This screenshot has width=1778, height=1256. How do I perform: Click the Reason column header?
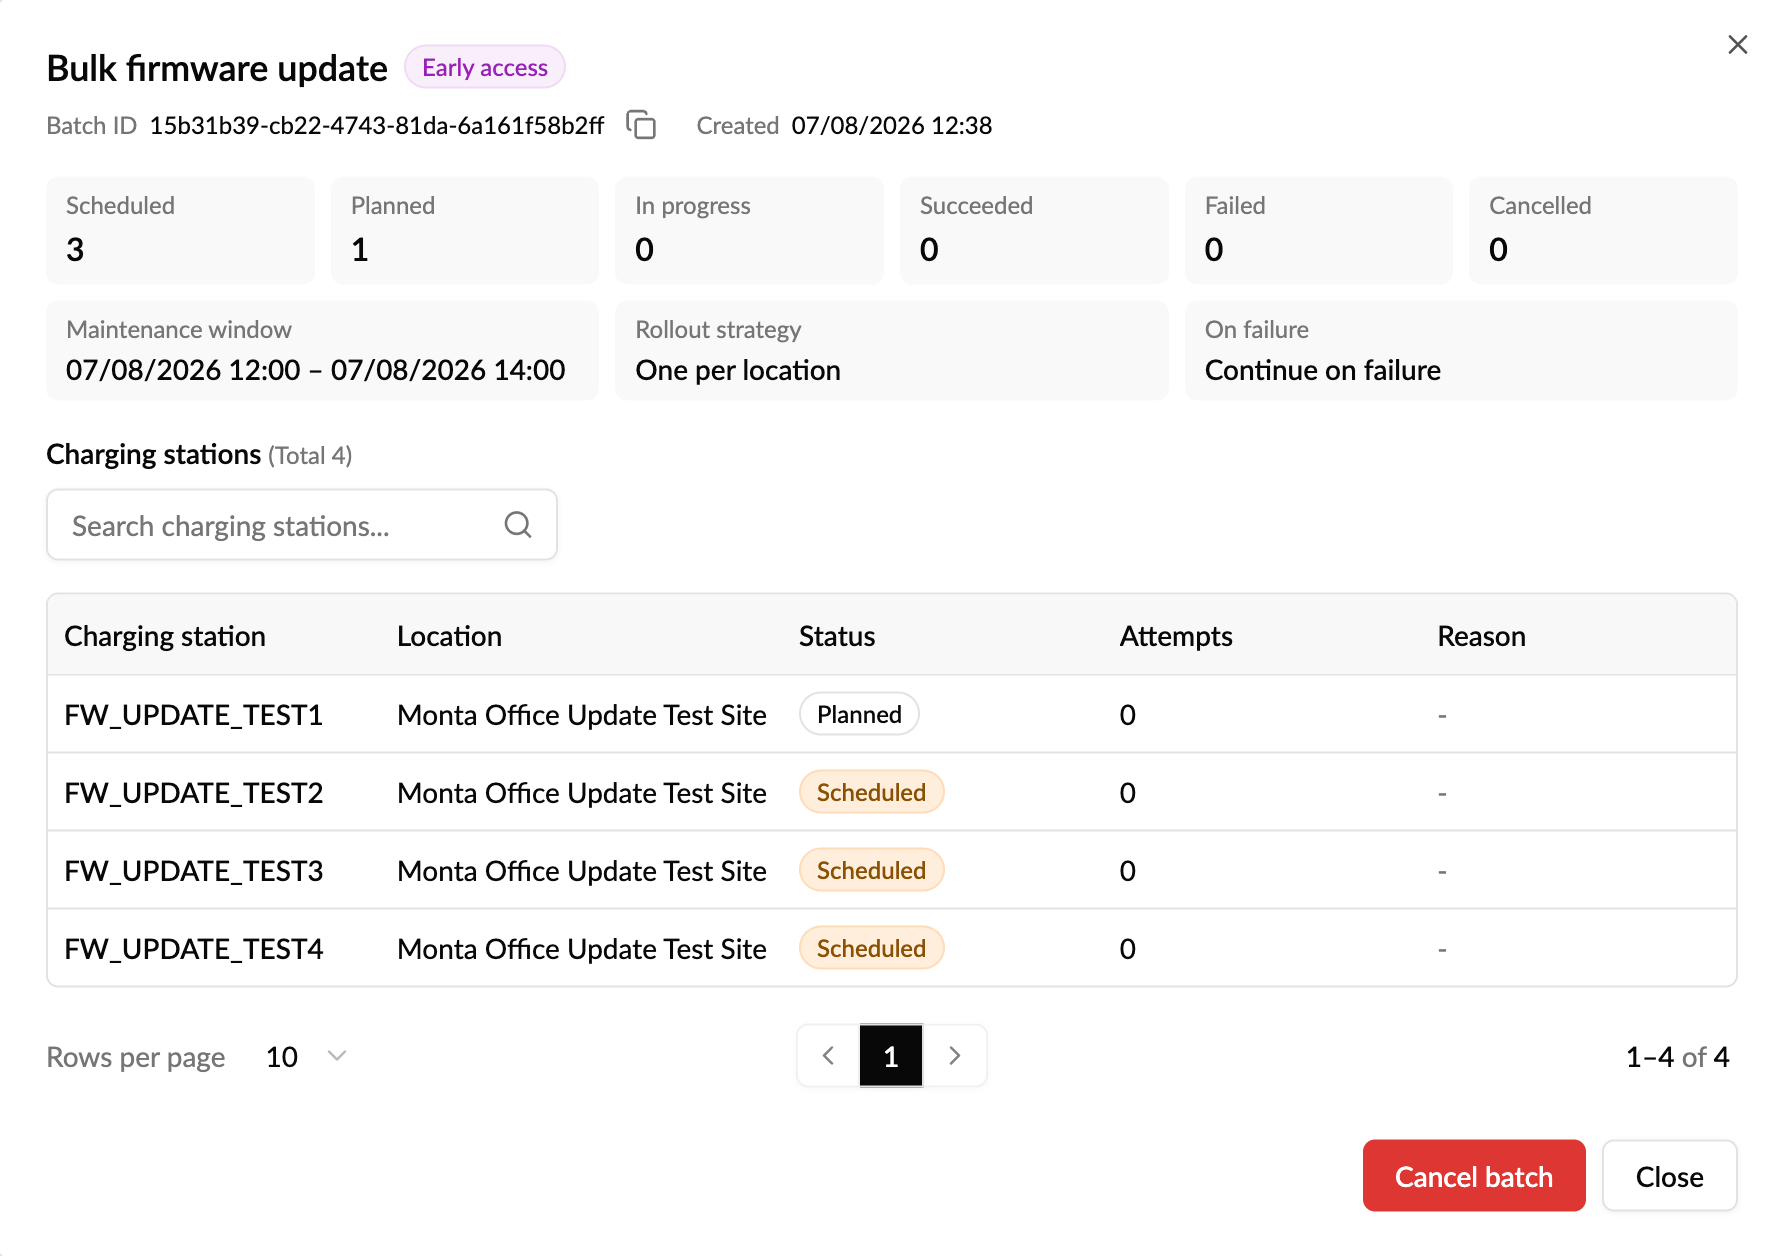[x=1481, y=636]
